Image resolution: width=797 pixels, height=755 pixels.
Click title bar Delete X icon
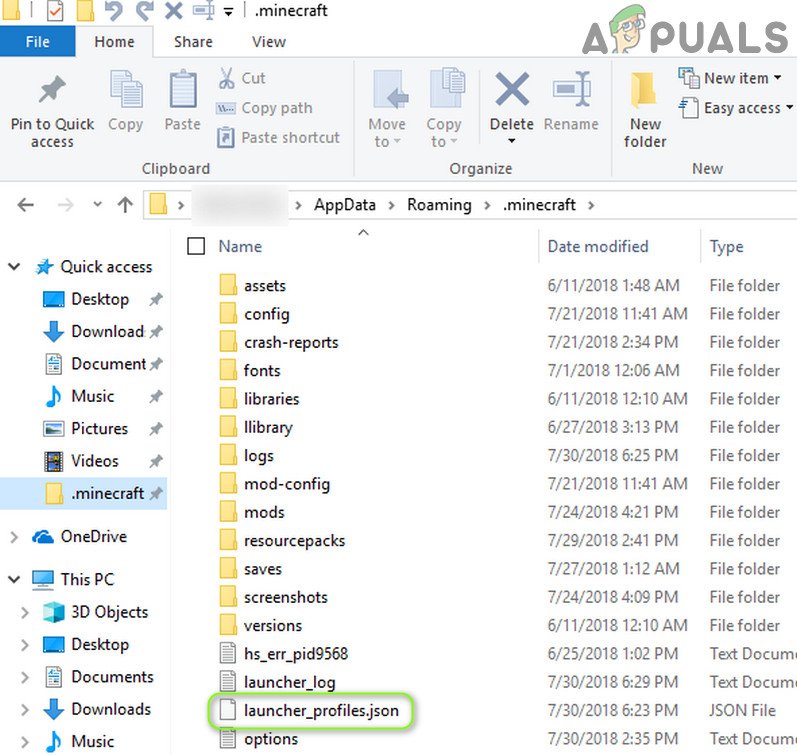coord(173,10)
